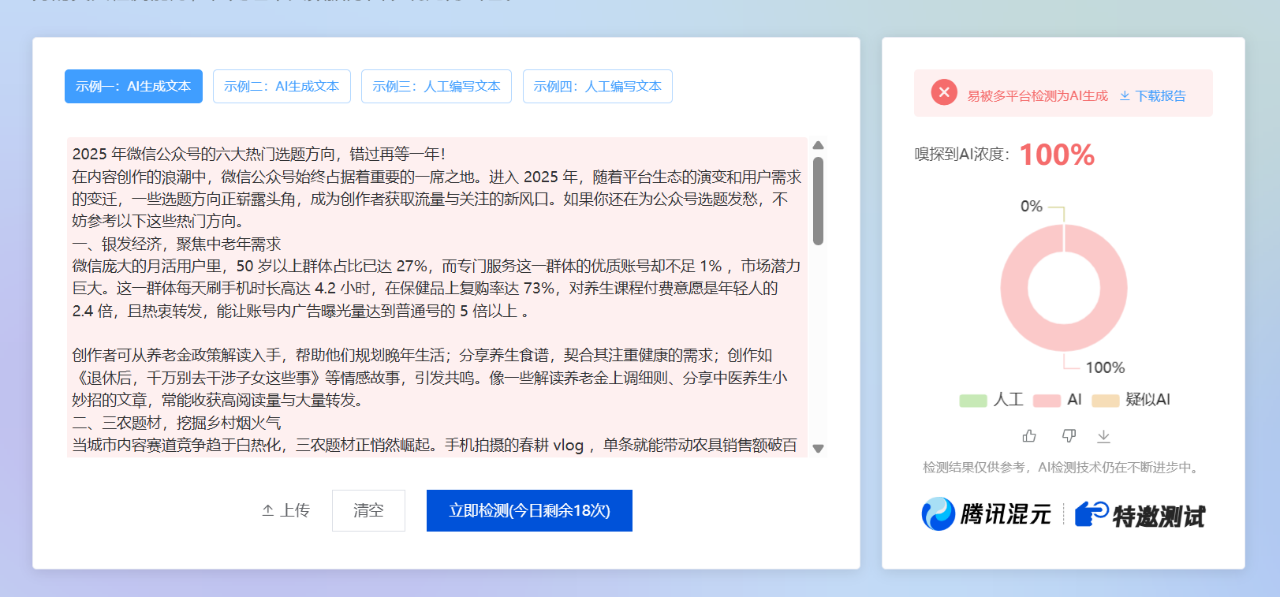This screenshot has height=597, width=1280.
Task: Click the 特邀测试 badge icon
Action: tap(1141, 514)
